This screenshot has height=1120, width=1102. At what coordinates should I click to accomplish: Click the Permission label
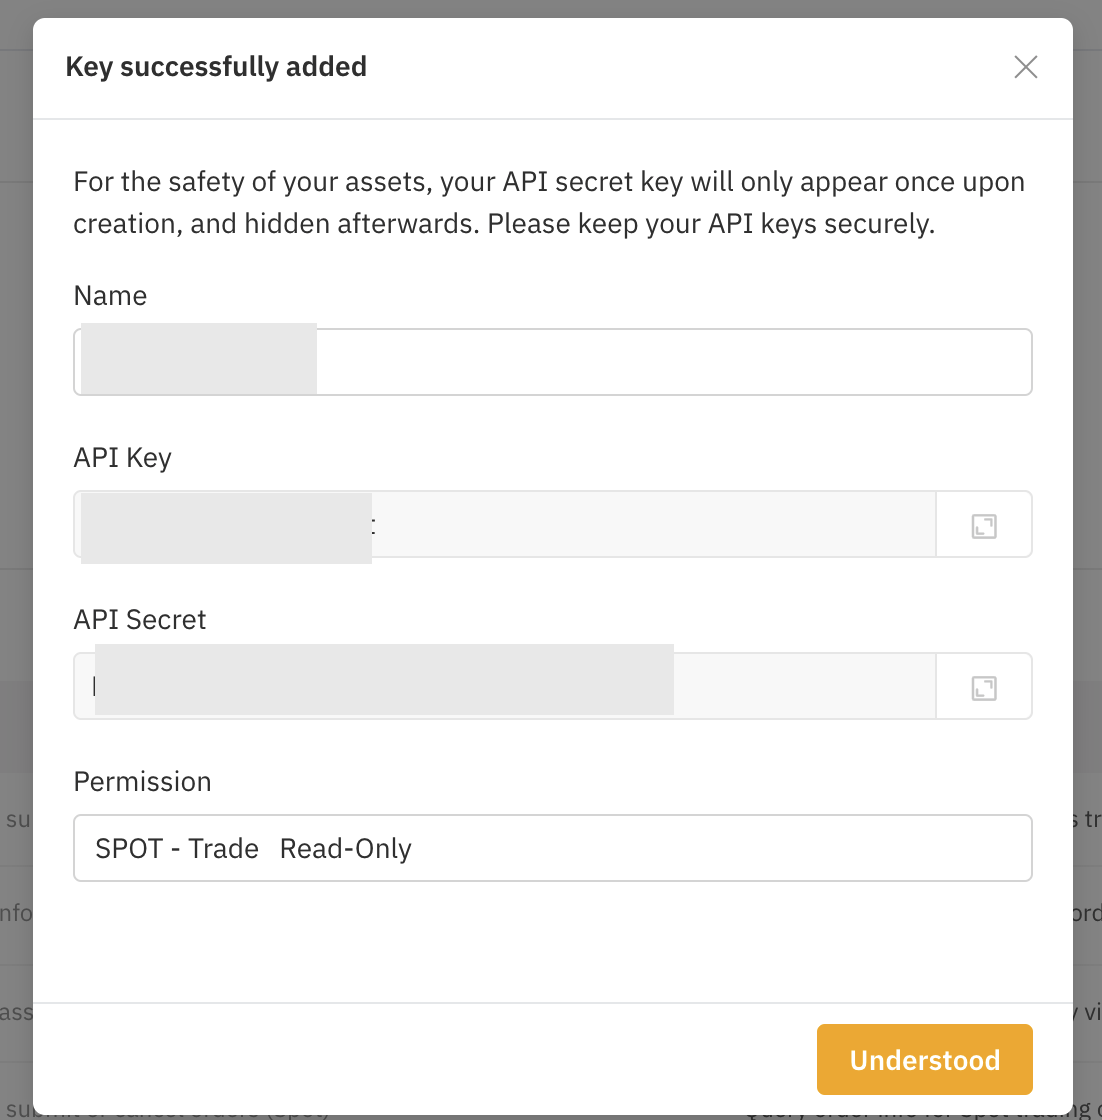(143, 781)
